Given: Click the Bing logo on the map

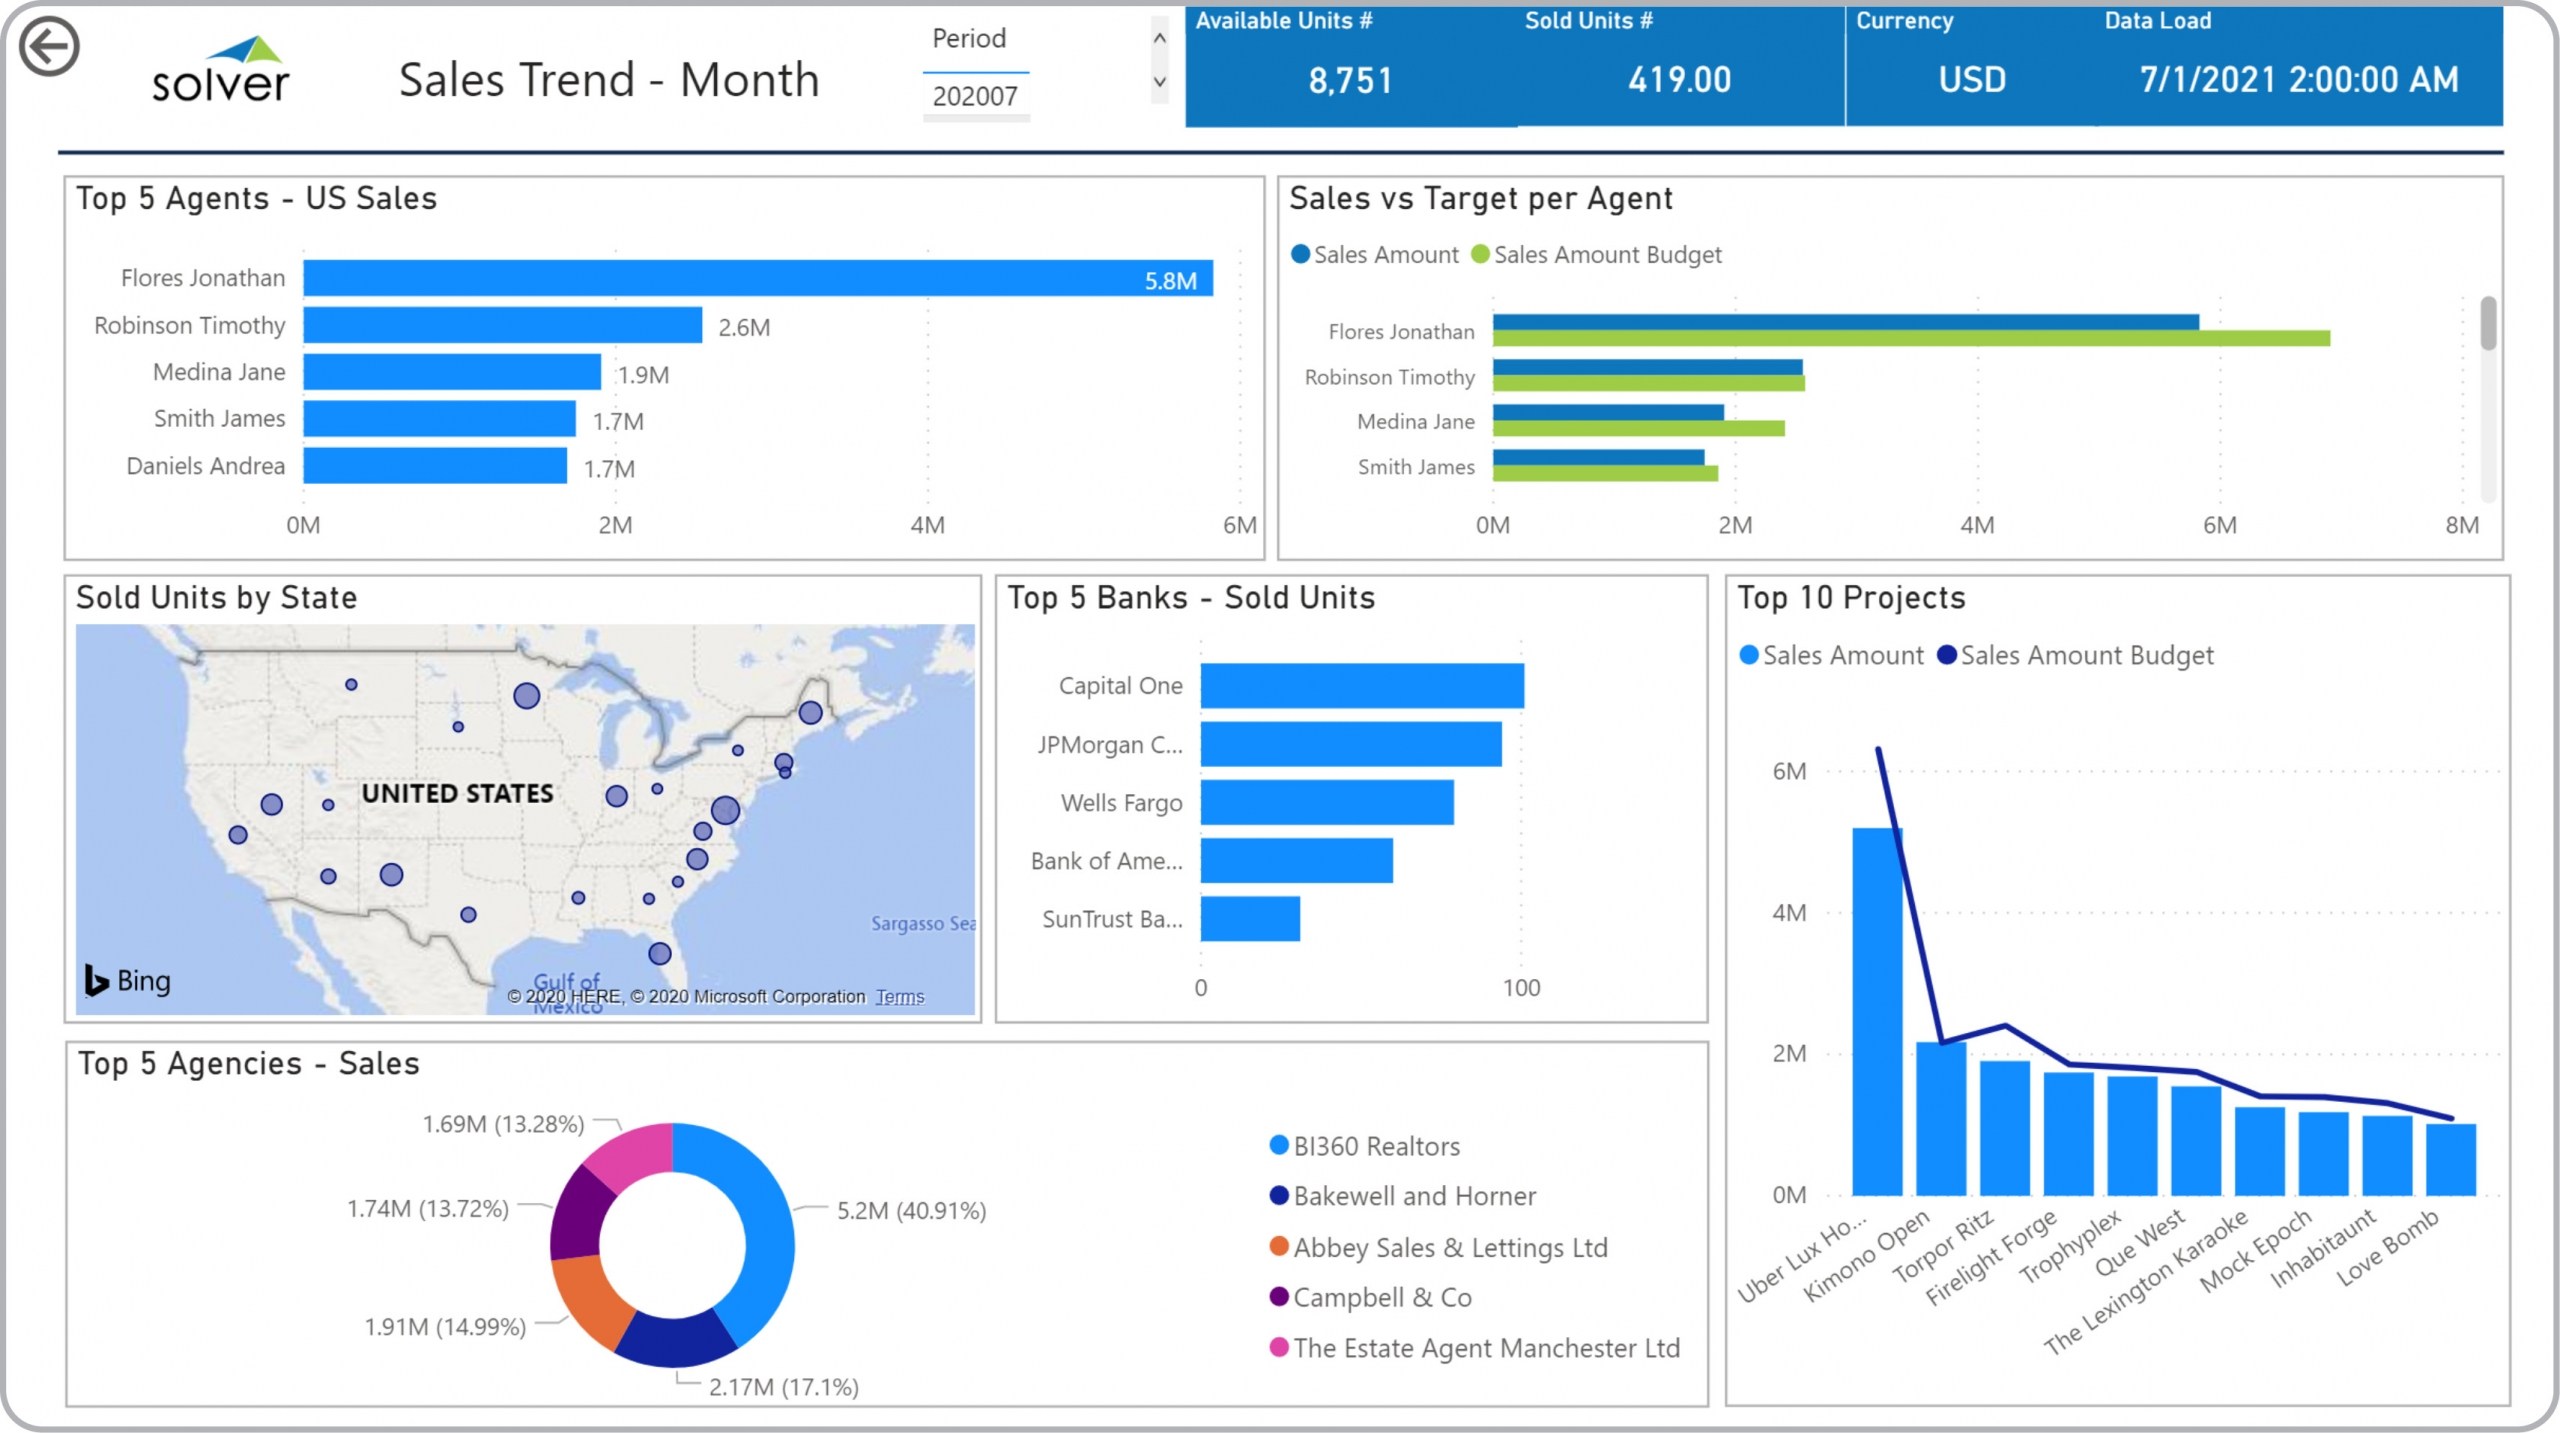Looking at the screenshot, I should coord(126,980).
